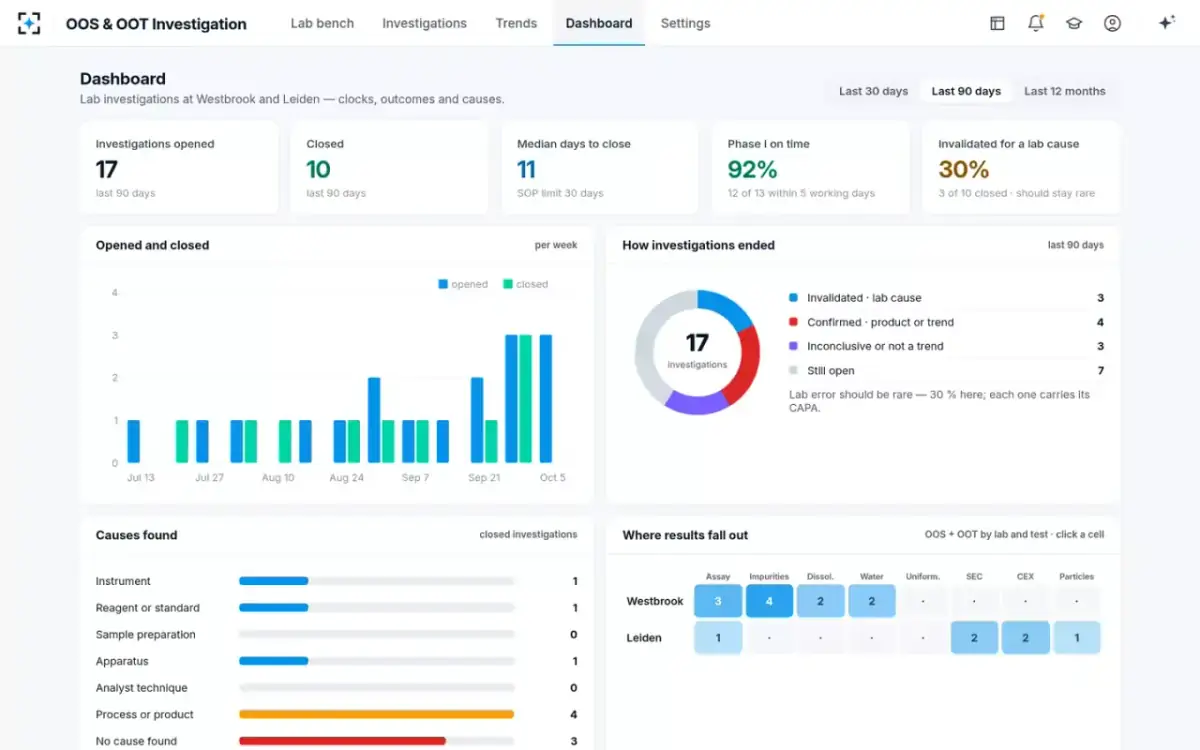
Task: Click the Westbrook Assay cell showing 3
Action: (x=718, y=601)
